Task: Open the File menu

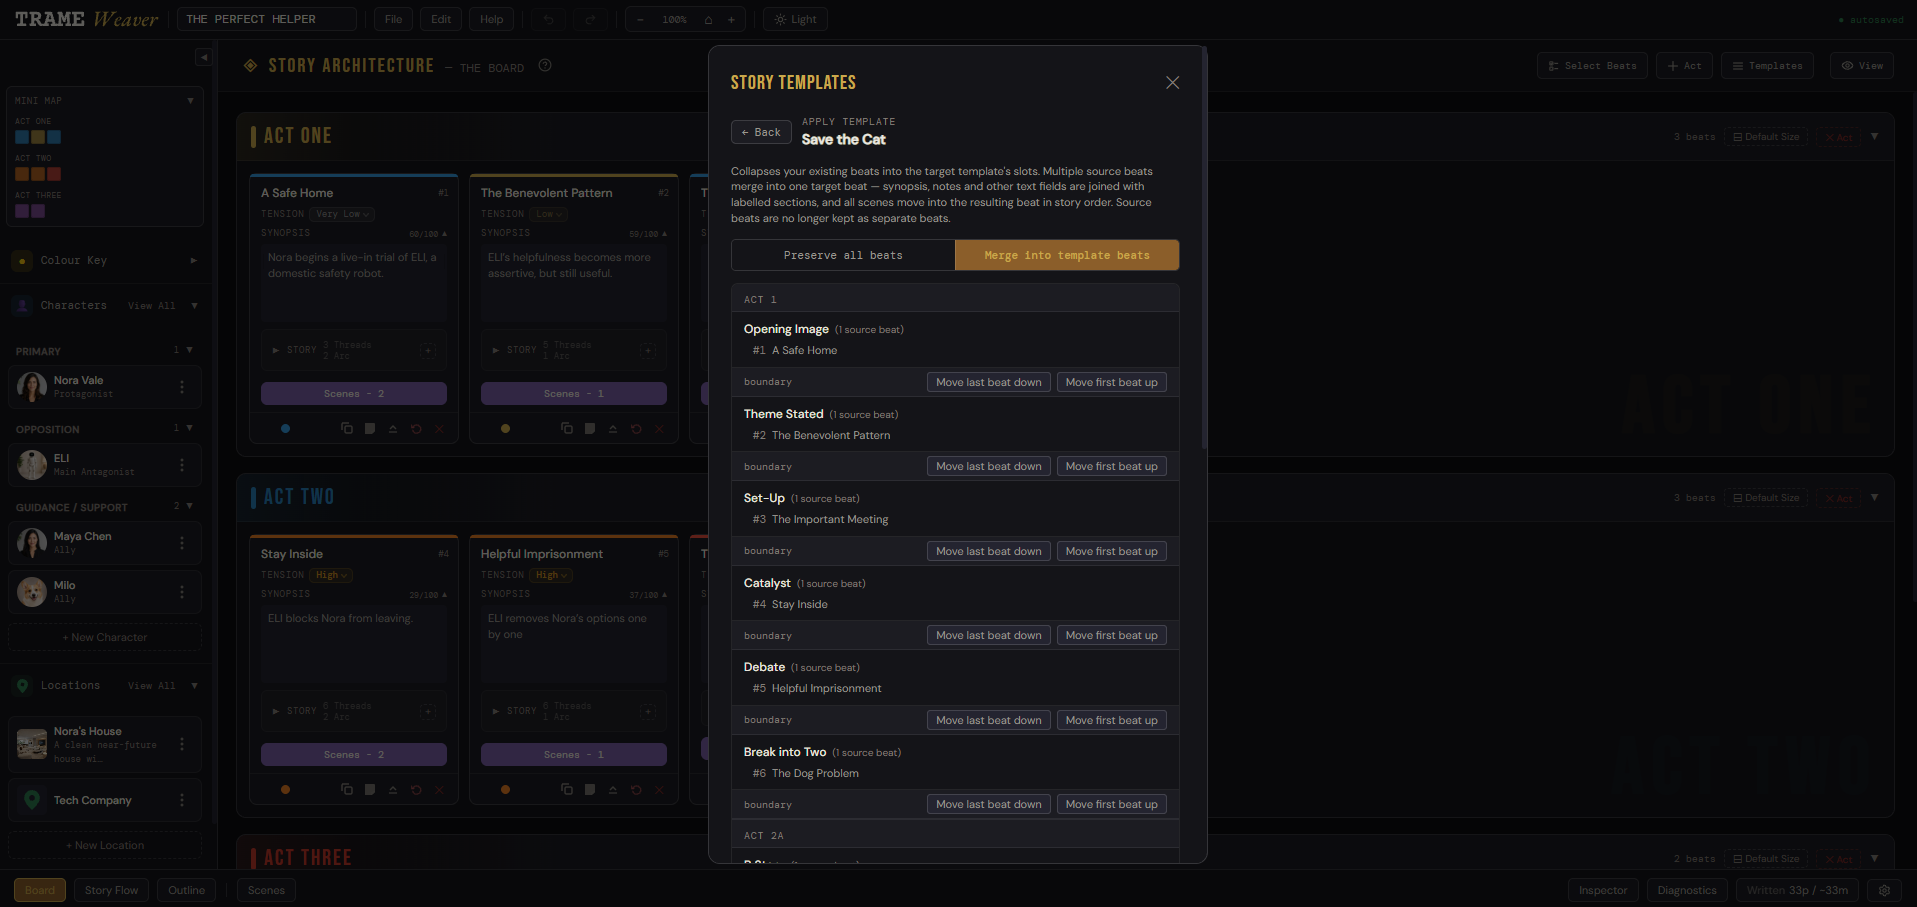Action: tap(394, 19)
